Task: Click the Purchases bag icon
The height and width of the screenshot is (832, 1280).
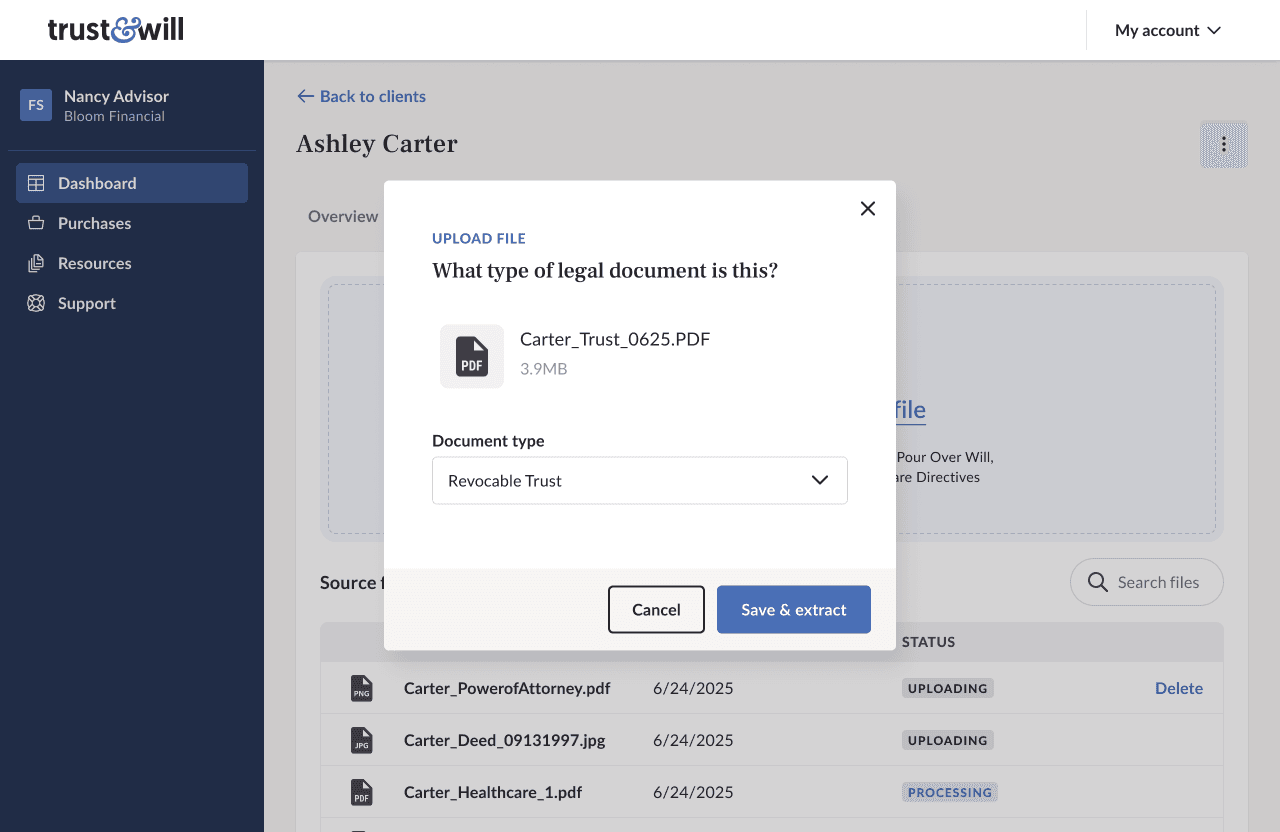Action: coord(36,223)
